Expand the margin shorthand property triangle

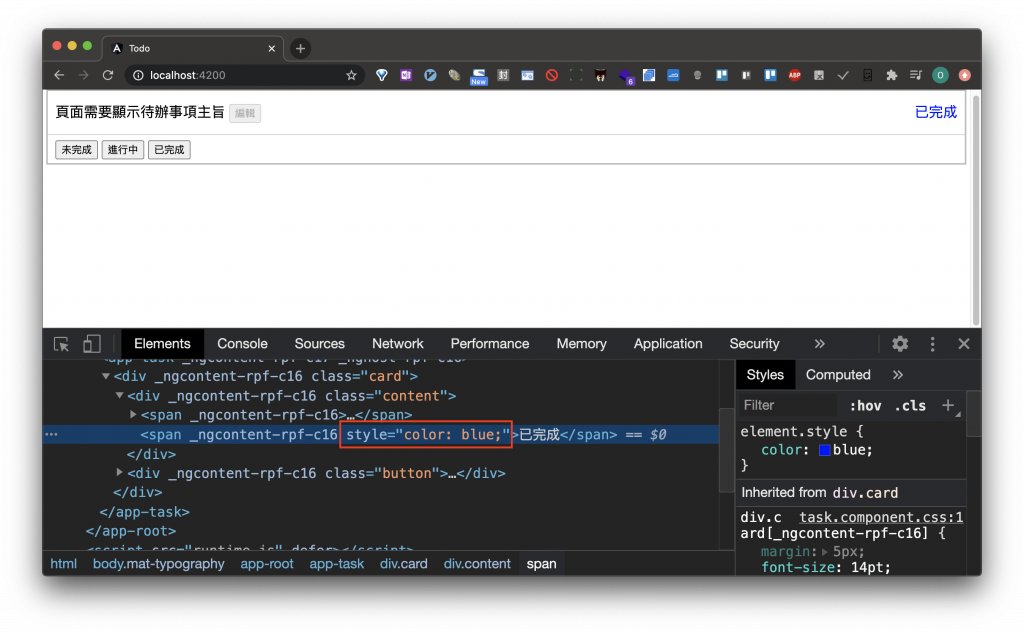(825, 552)
